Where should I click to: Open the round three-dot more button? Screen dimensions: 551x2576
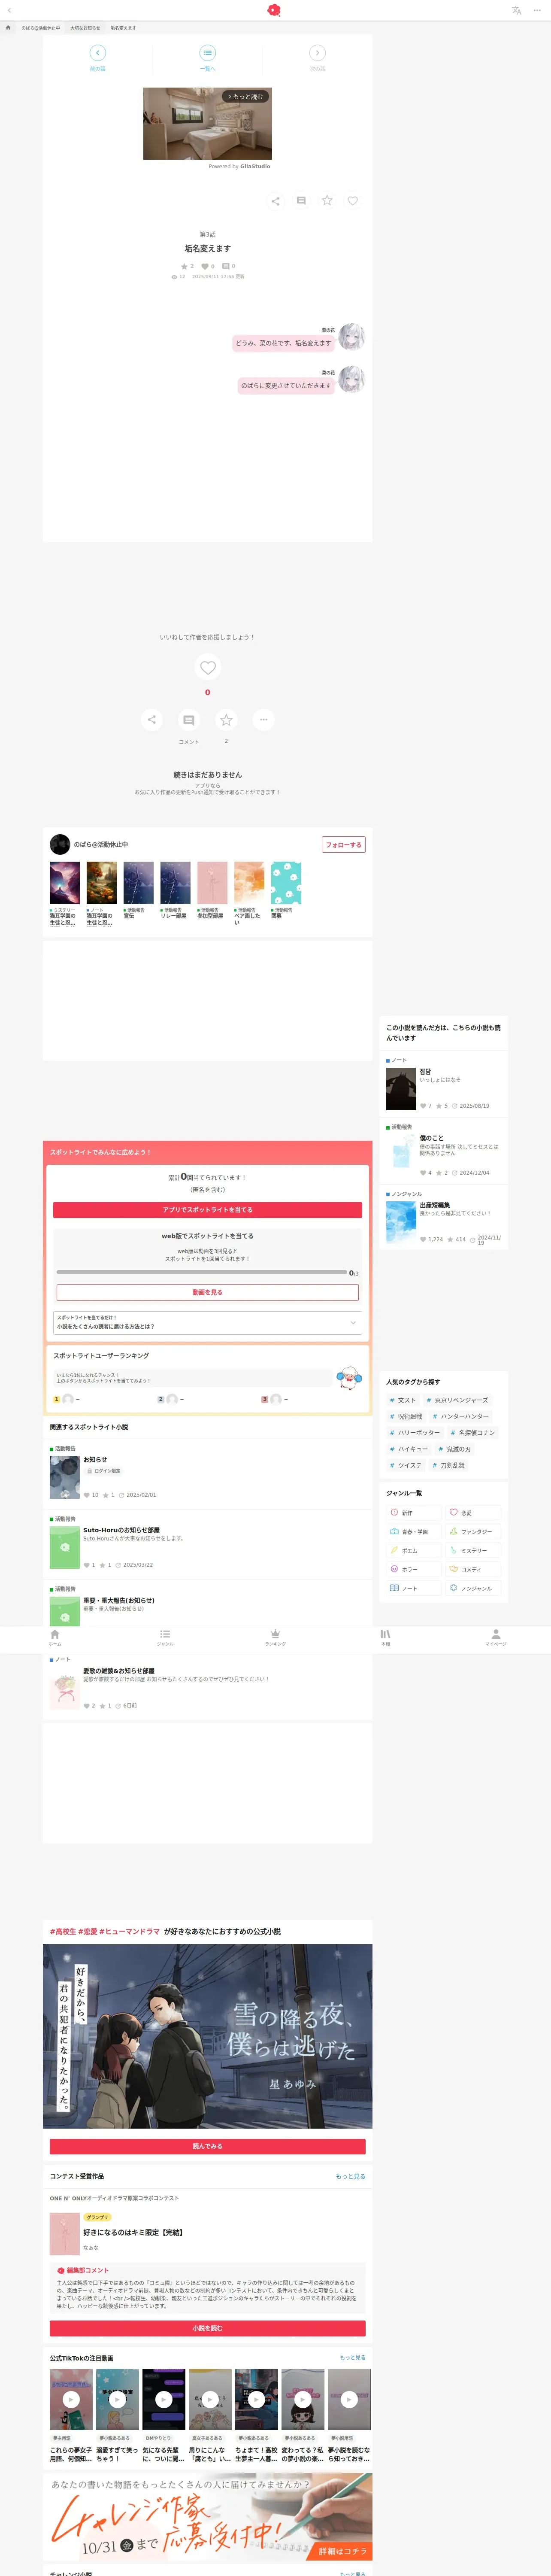tap(263, 720)
